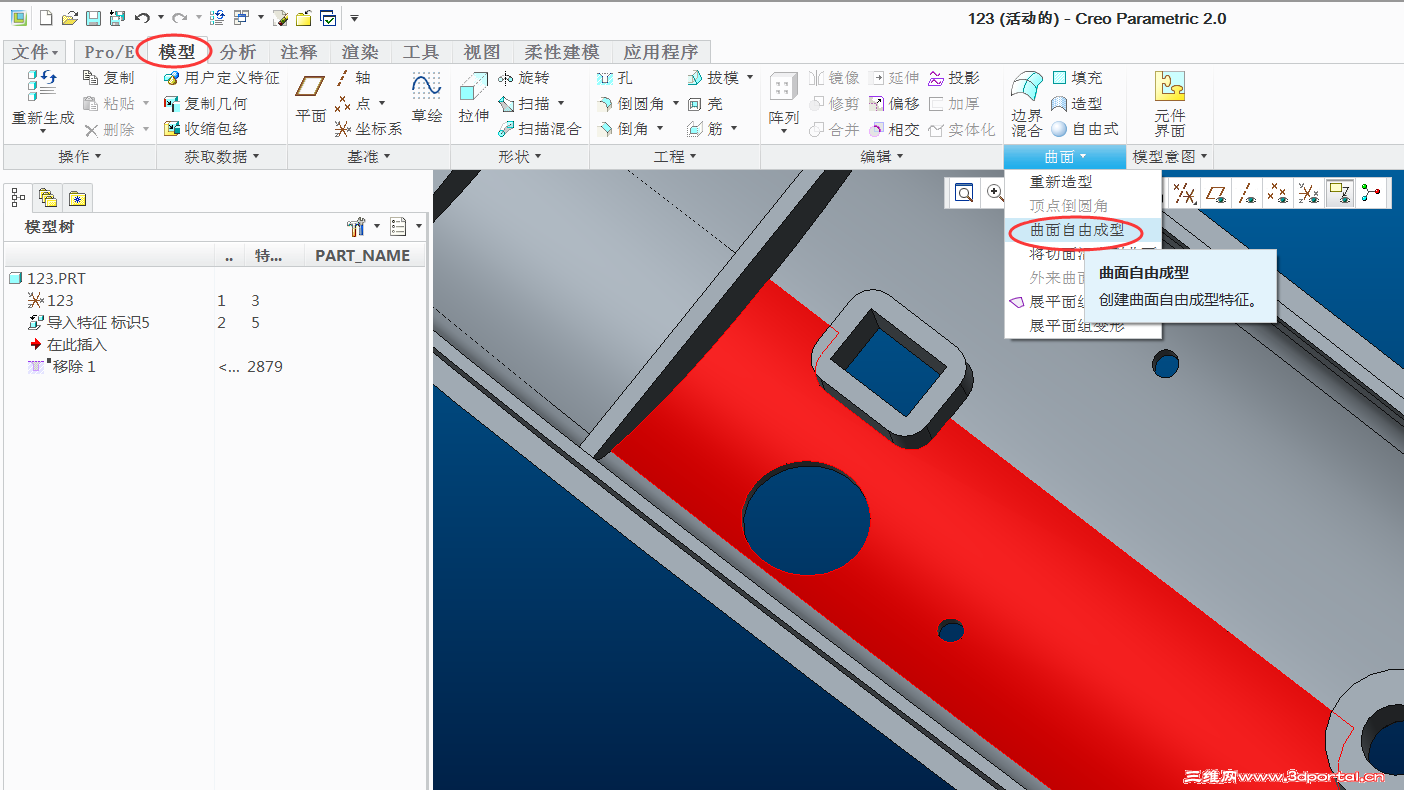Image resolution: width=1404 pixels, height=790 pixels.
Task: Expand the 模型意图 (Model Intent) group dropdown
Action: pyautogui.click(x=1170, y=157)
